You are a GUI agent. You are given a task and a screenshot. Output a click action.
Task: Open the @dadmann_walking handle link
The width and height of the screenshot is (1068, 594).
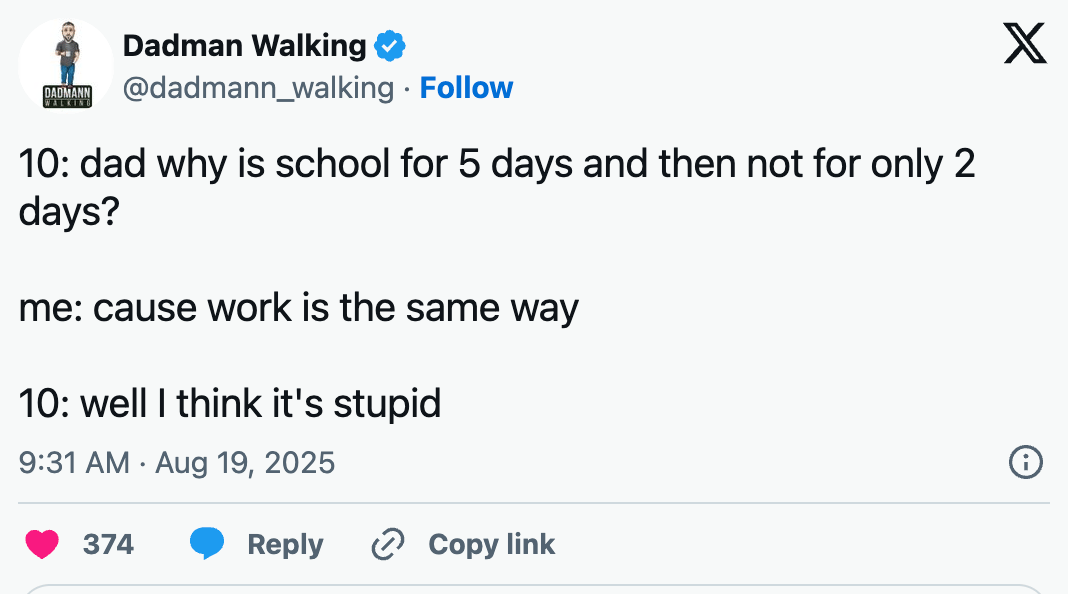click(258, 88)
